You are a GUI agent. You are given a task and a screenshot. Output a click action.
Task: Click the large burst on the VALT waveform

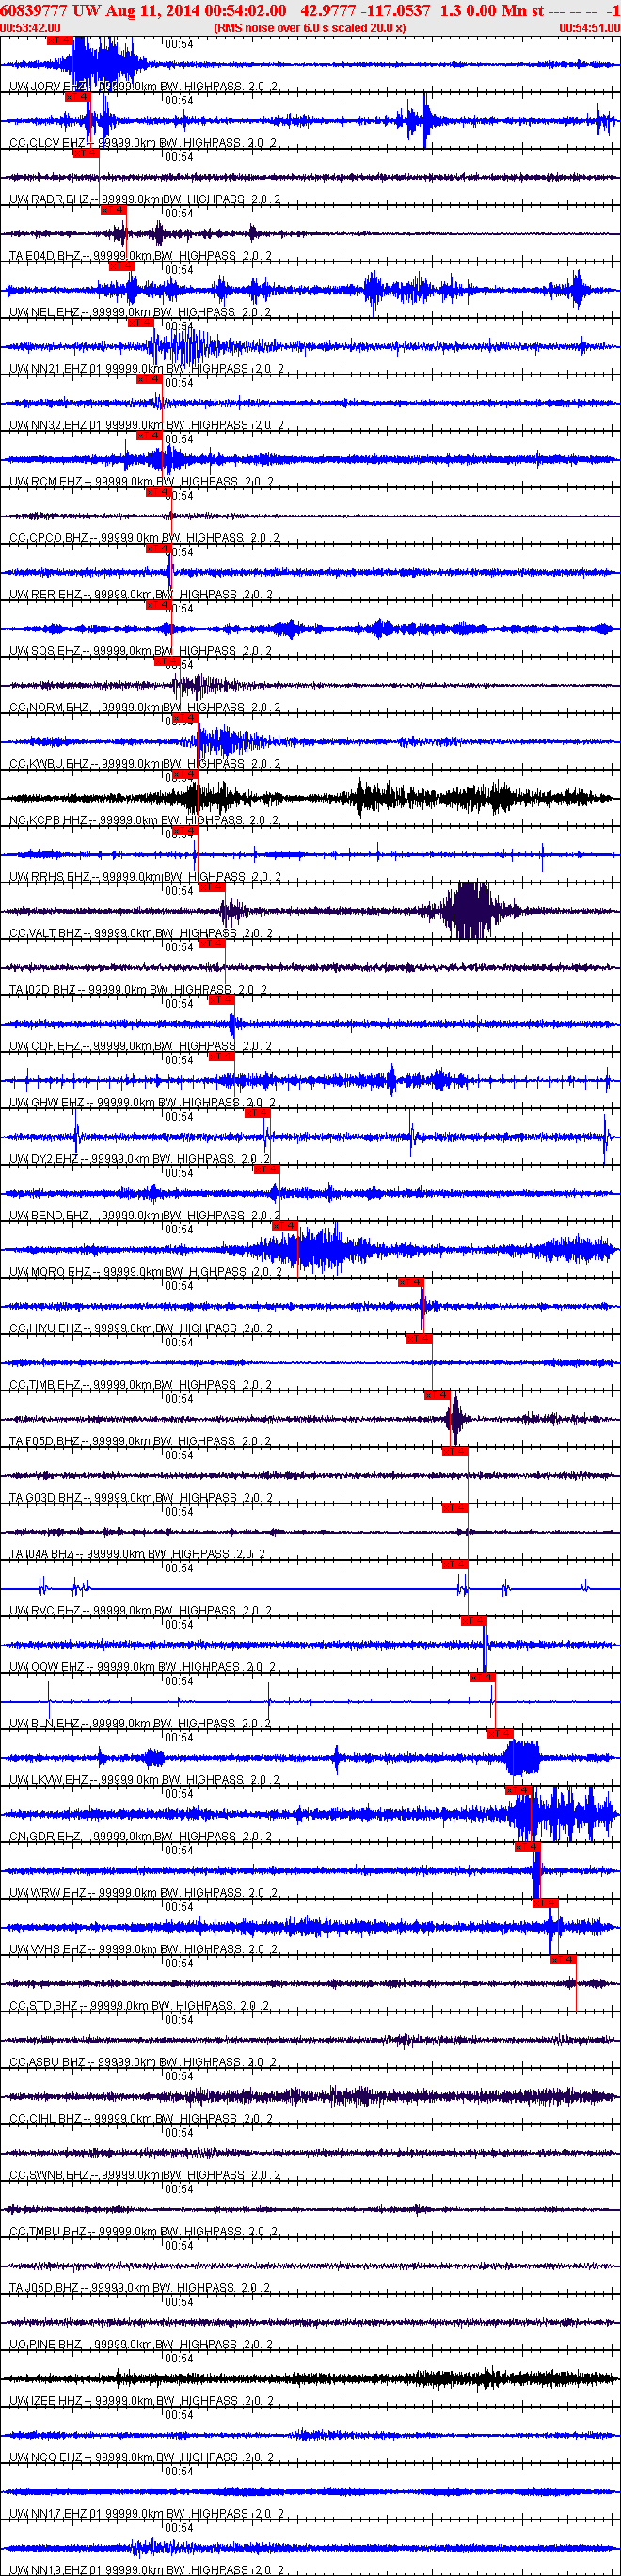[470, 910]
